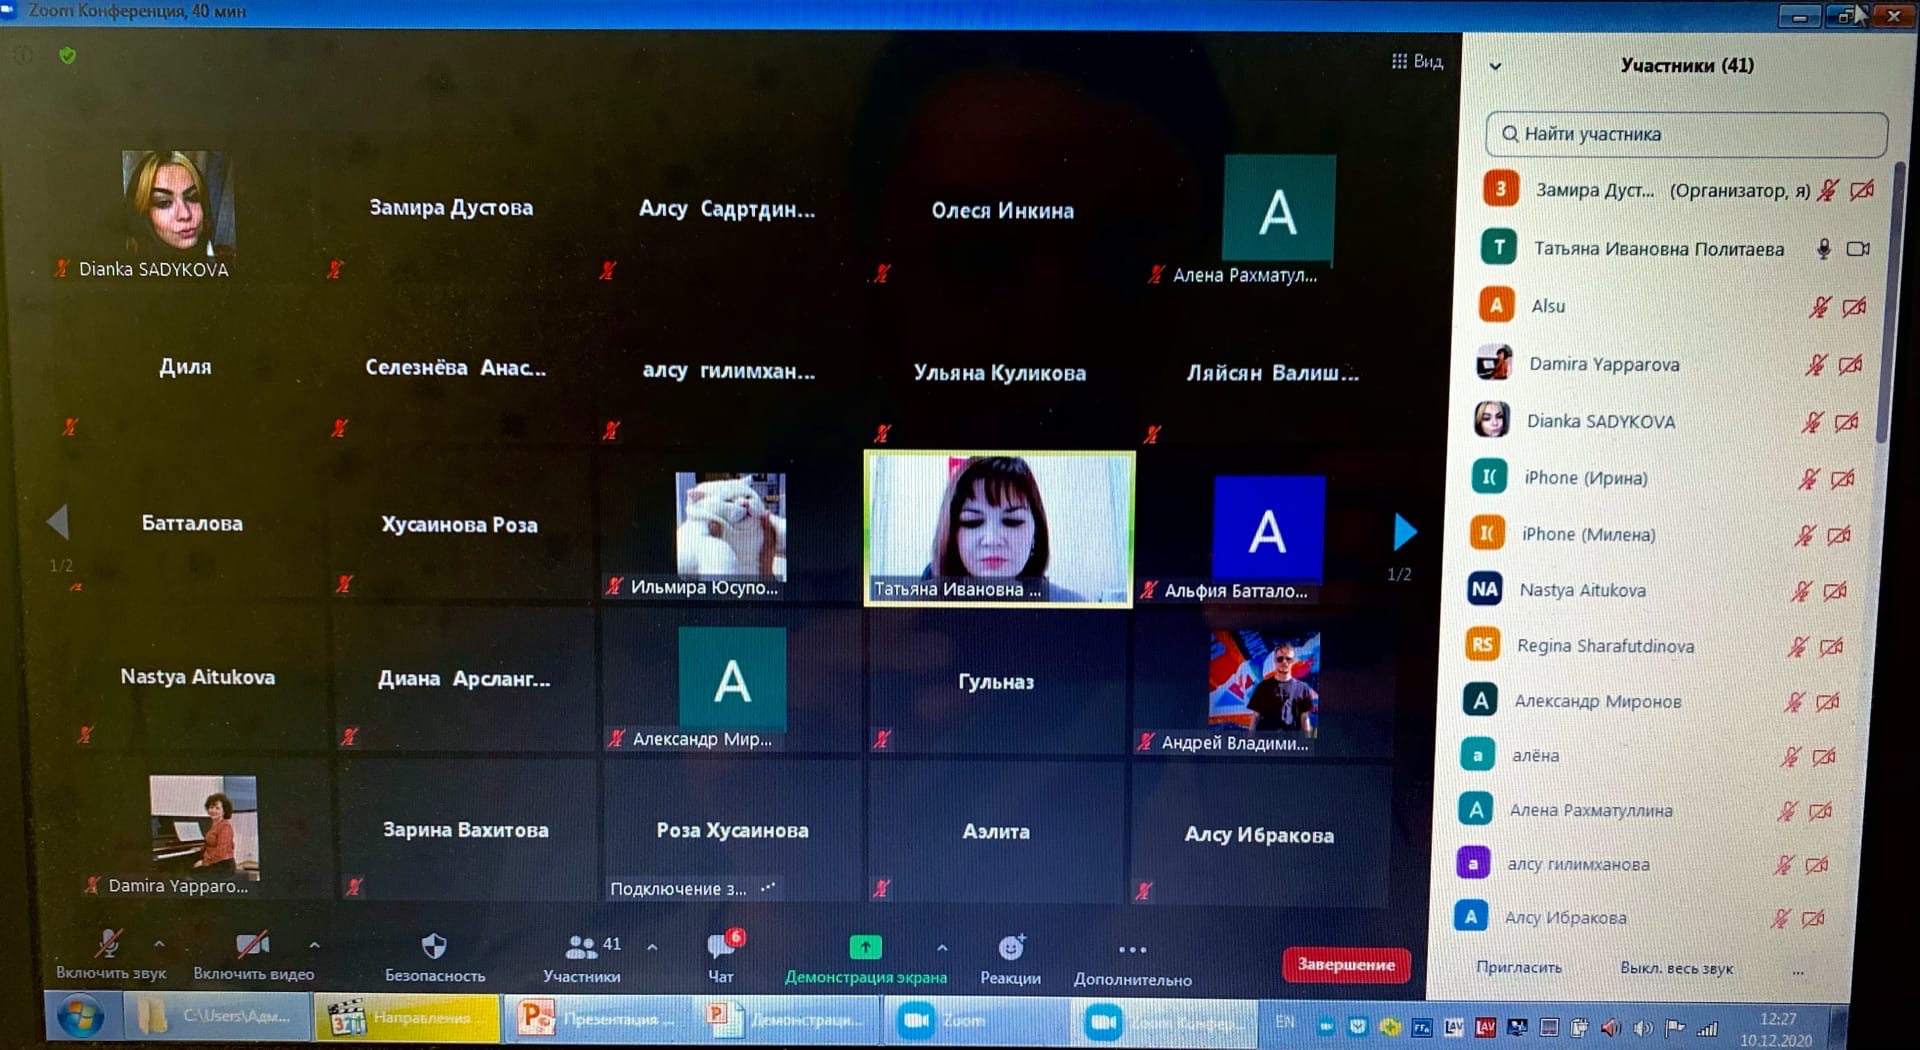Open the Participants icon in toolbar
1920x1050 pixels.
pos(582,946)
